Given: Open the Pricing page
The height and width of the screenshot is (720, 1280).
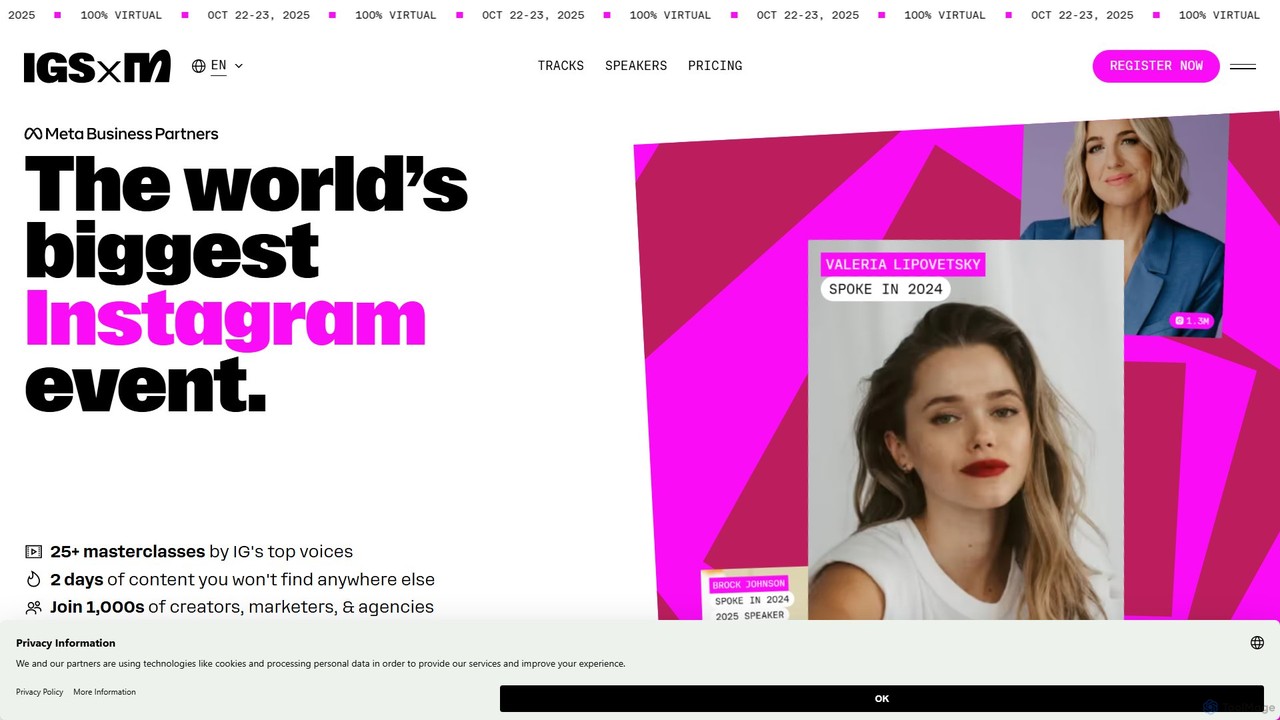Looking at the screenshot, I should click(715, 66).
